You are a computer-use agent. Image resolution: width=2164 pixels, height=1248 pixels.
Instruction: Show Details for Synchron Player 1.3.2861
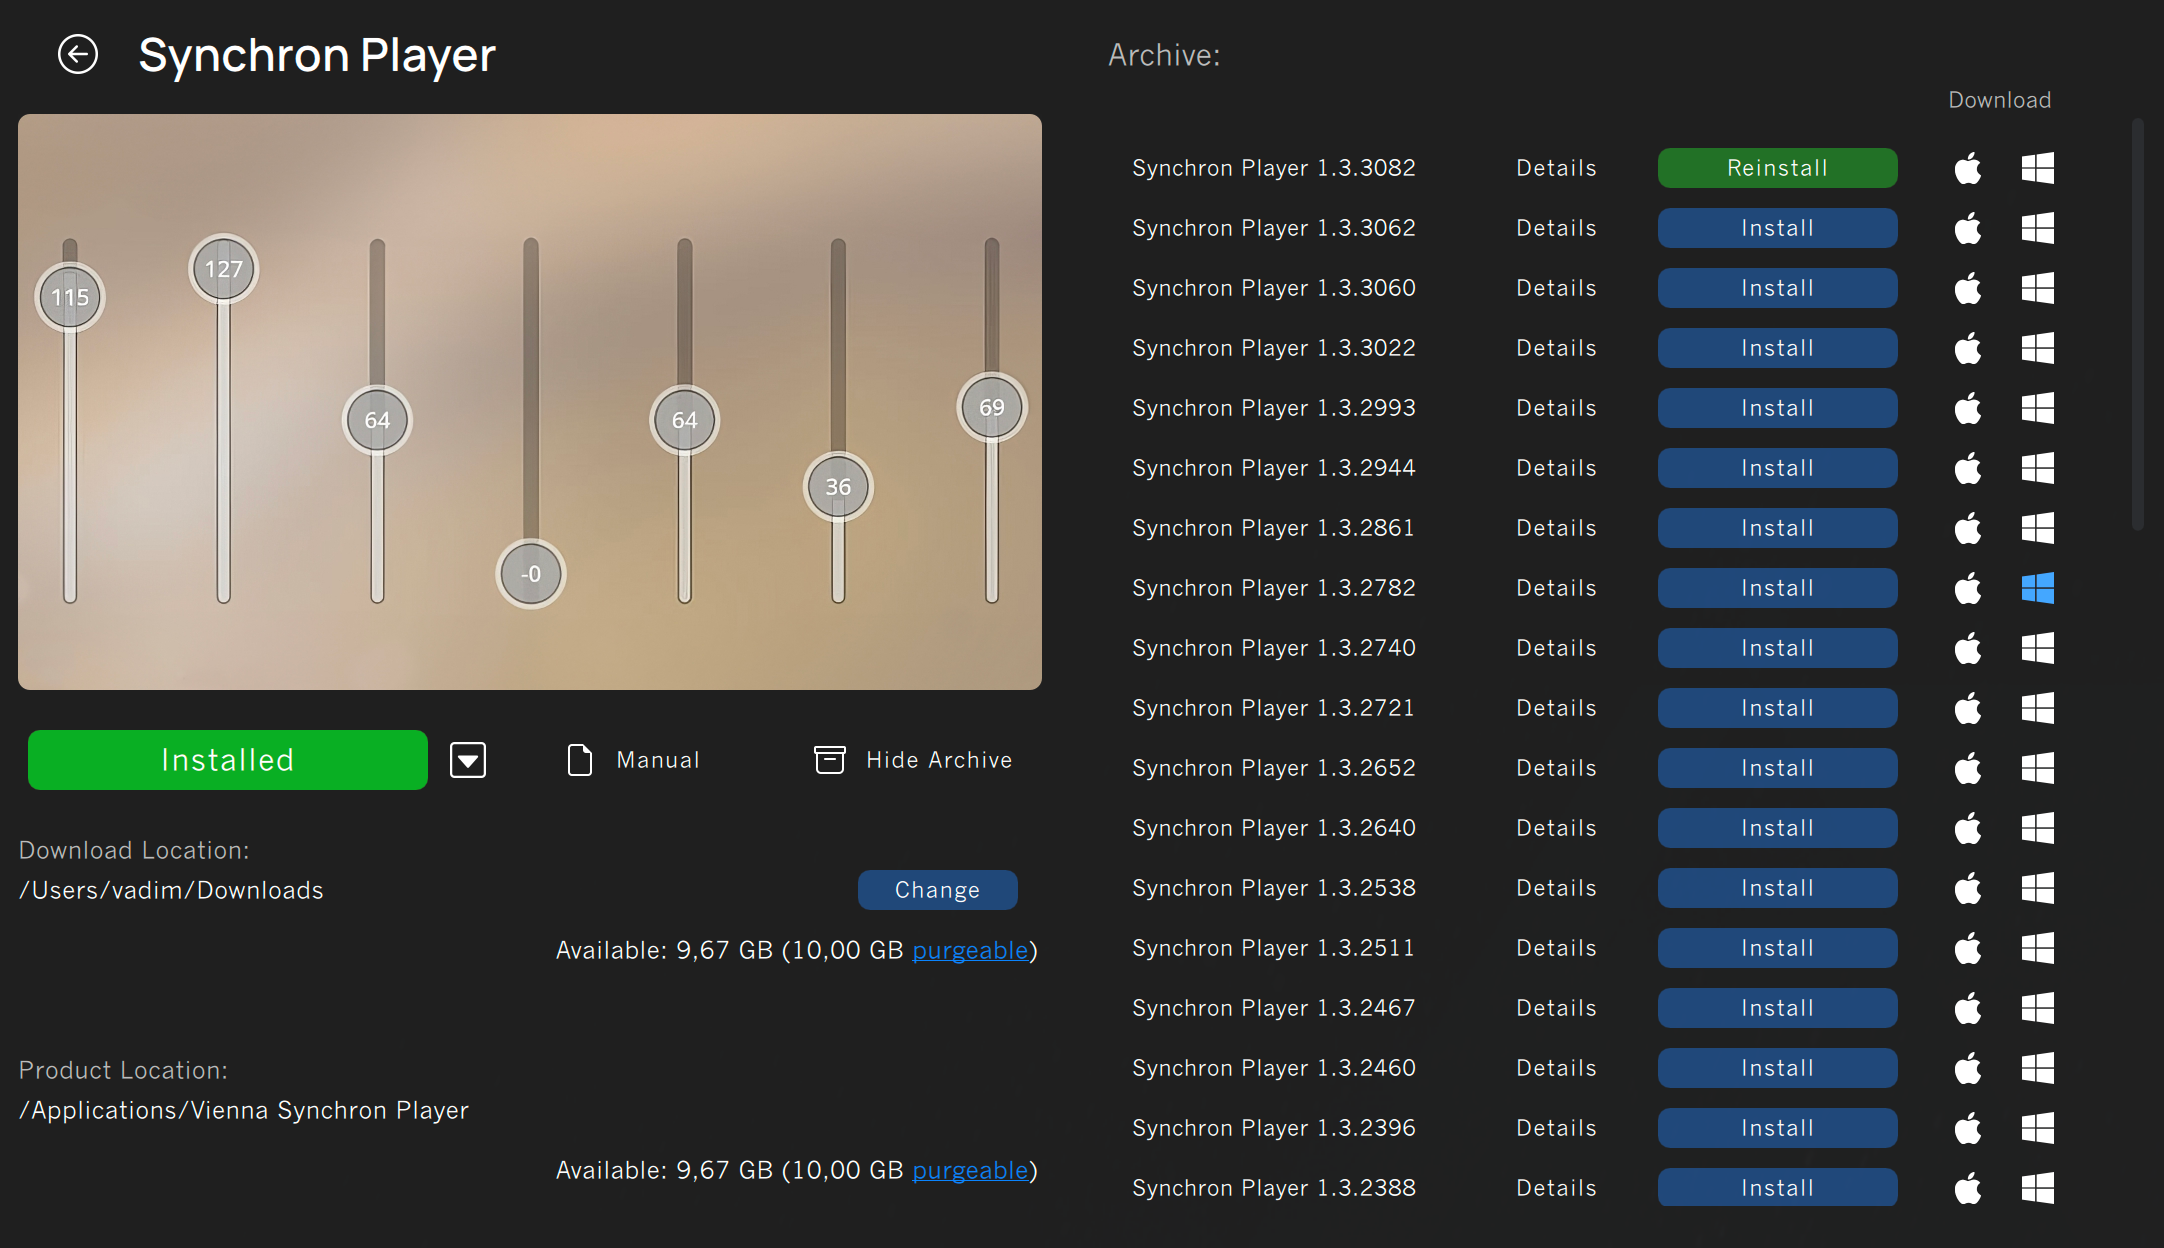(1556, 528)
